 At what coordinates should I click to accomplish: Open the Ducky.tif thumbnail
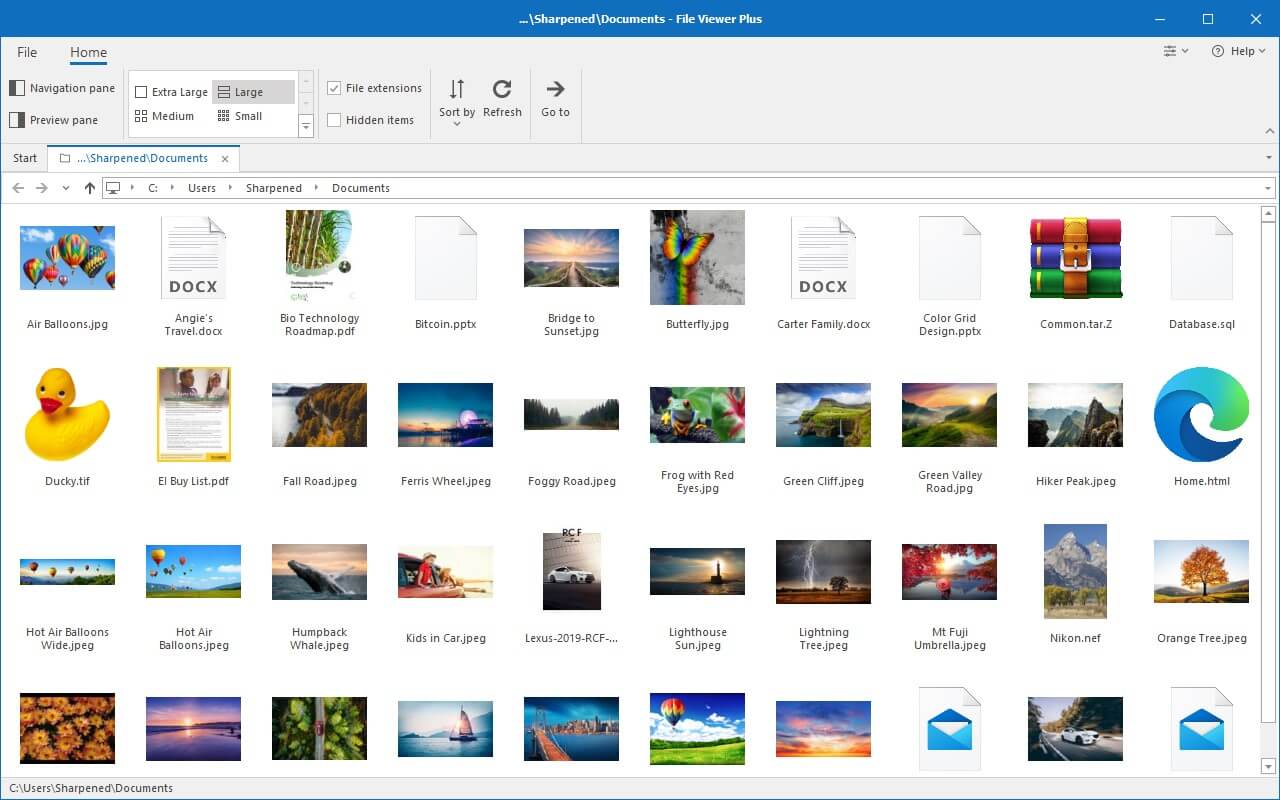pyautogui.click(x=67, y=414)
